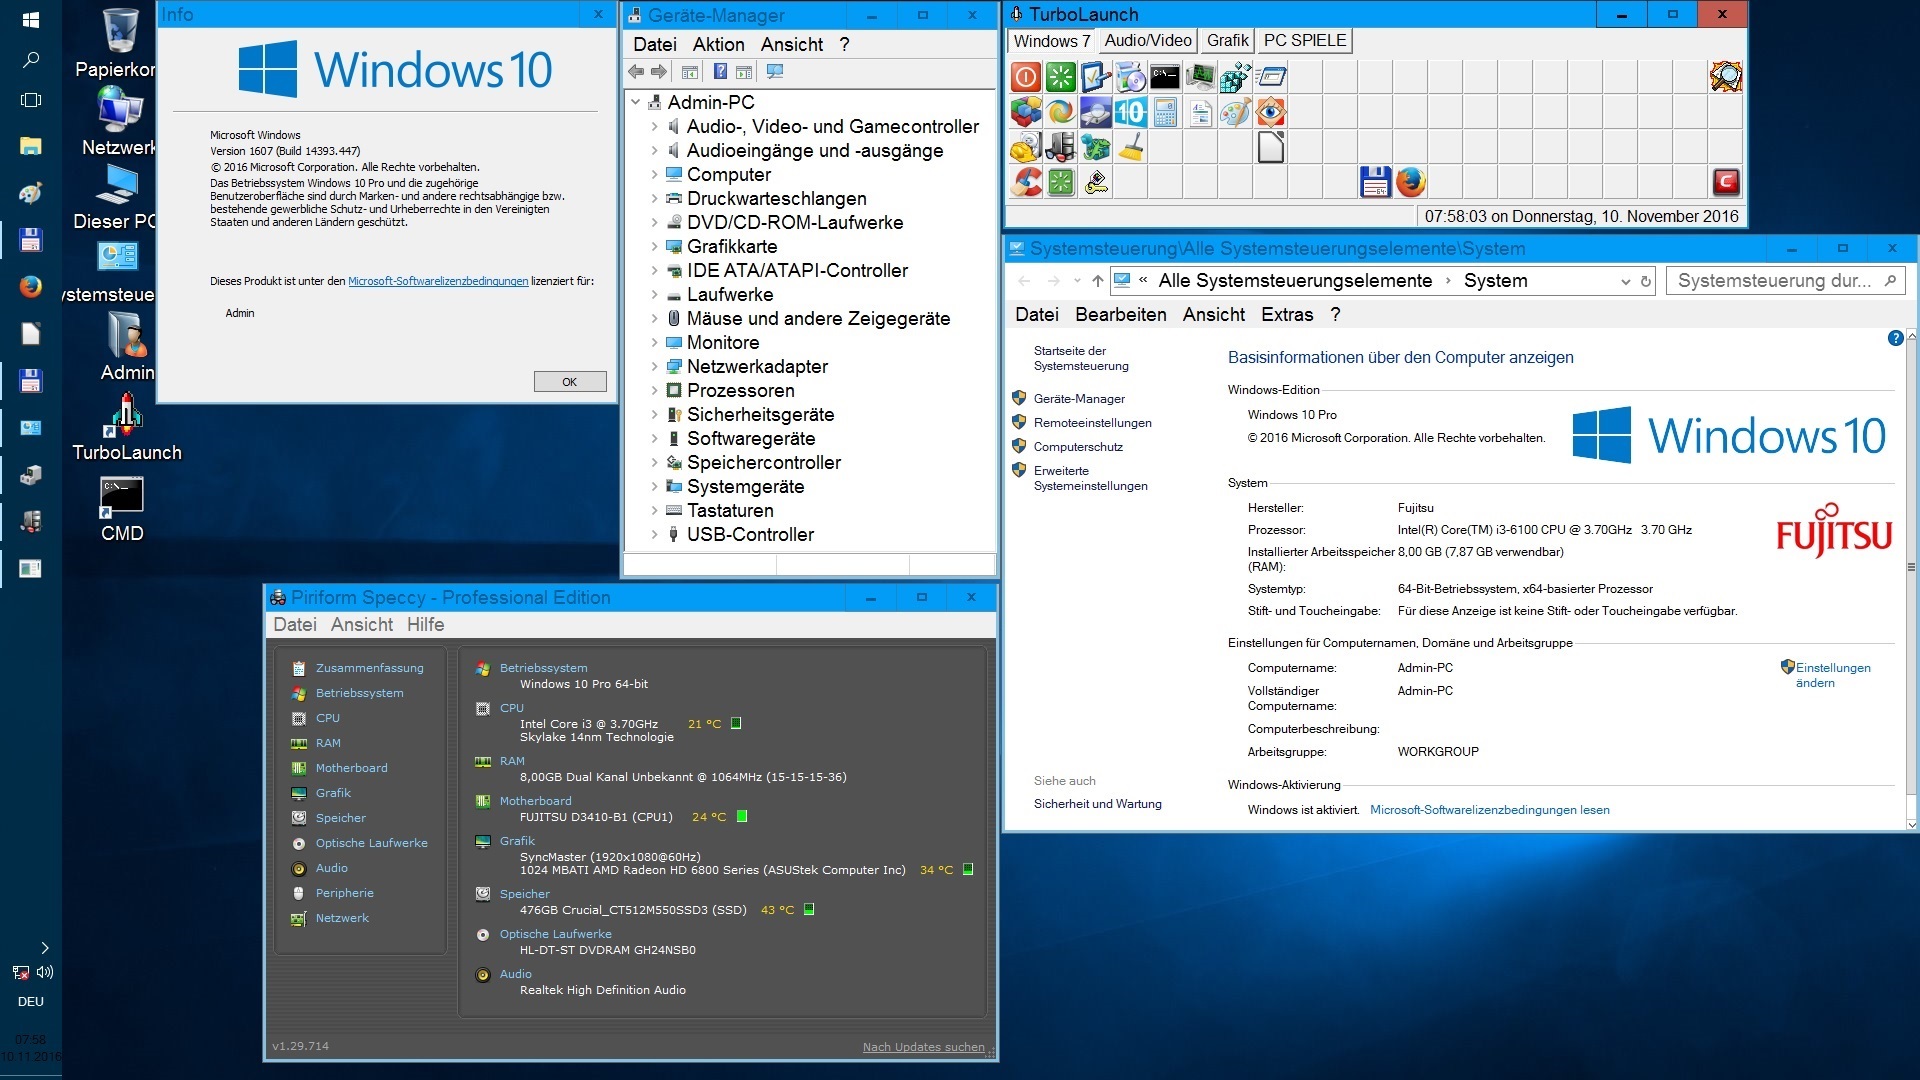Open address bar history dropdown in Systemsteuerung
This screenshot has height=1080, width=1920.
[1625, 282]
